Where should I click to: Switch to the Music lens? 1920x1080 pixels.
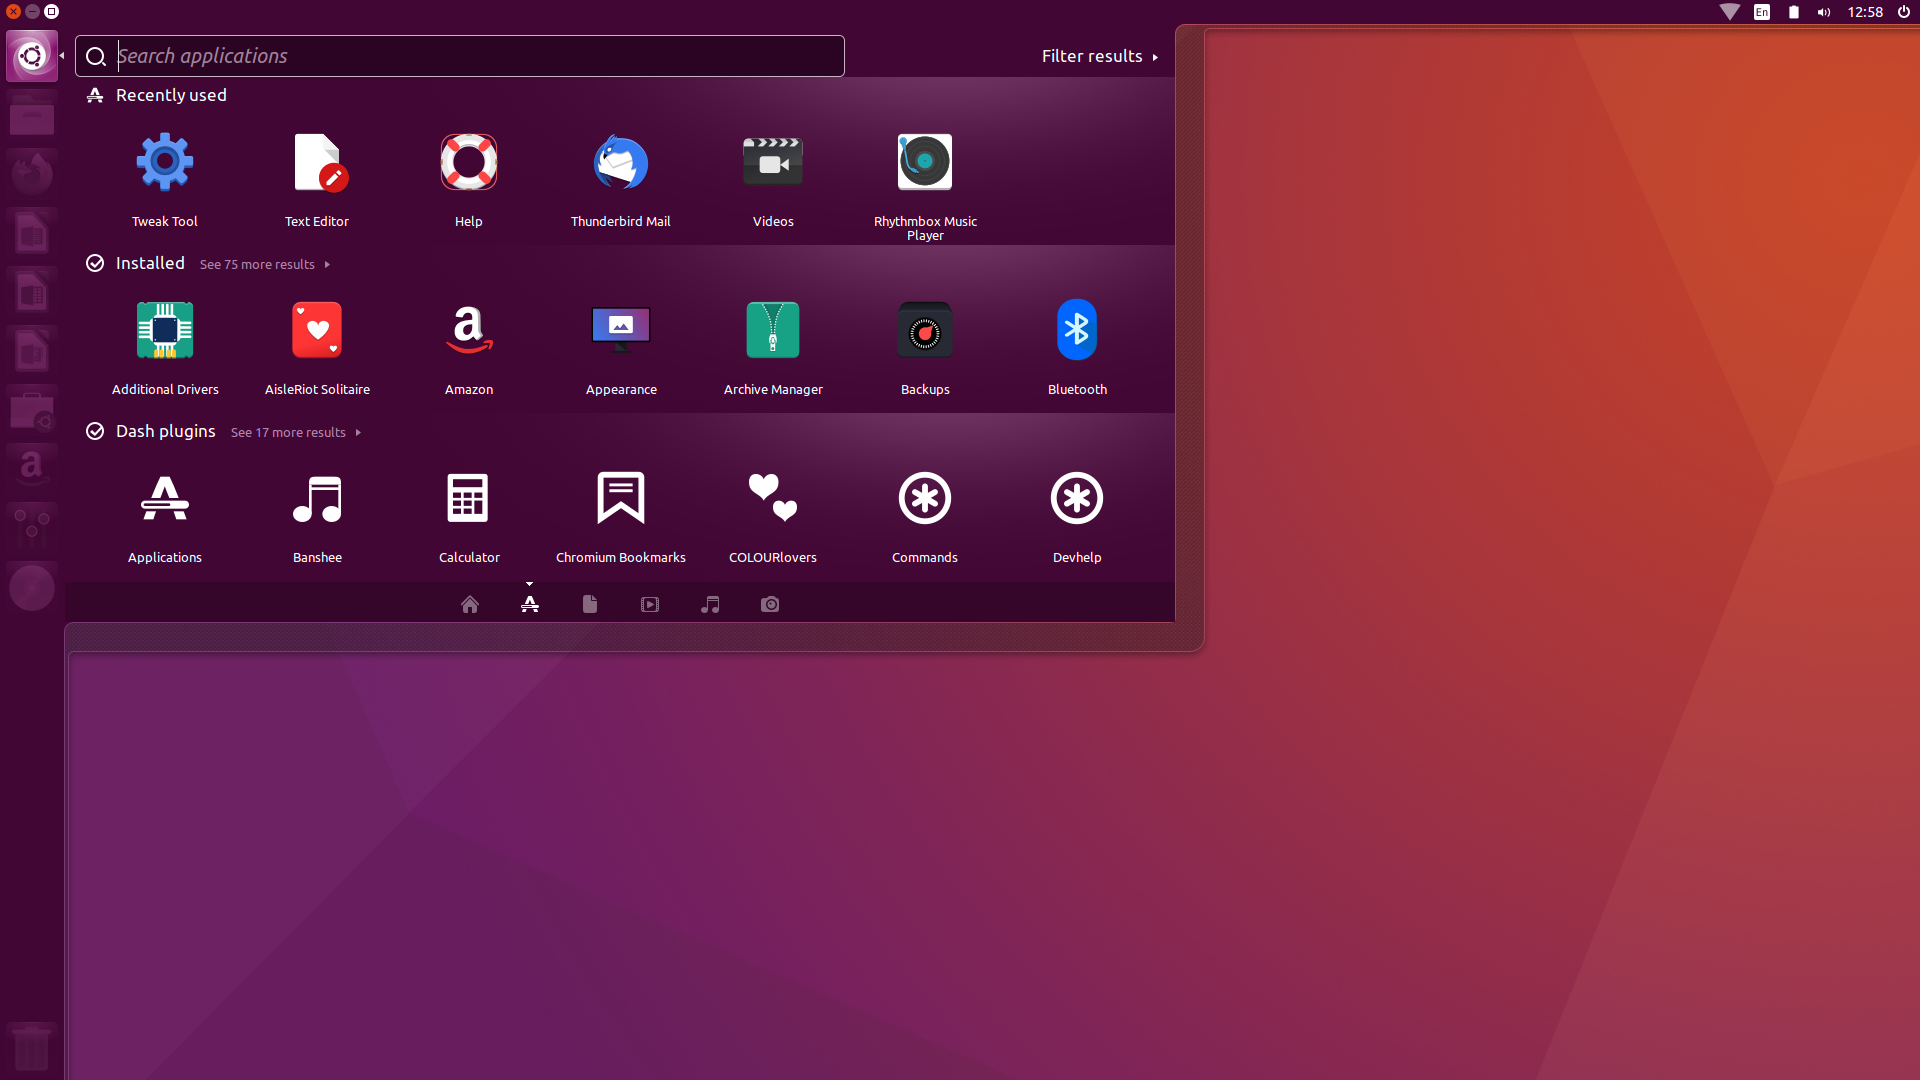tap(710, 605)
